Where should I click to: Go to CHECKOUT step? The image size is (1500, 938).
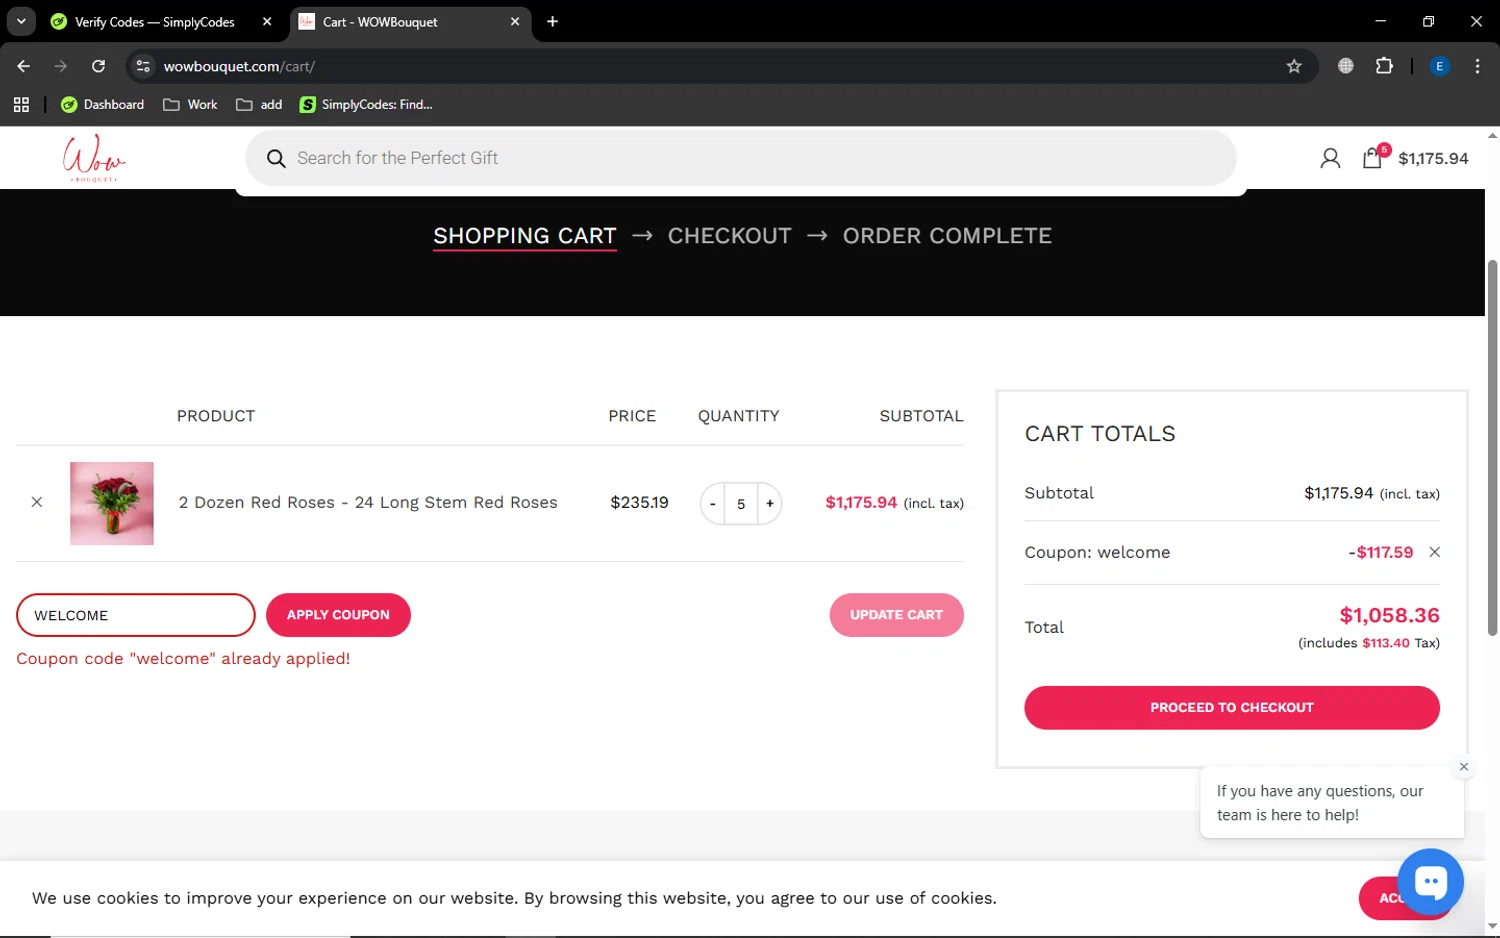tap(730, 236)
